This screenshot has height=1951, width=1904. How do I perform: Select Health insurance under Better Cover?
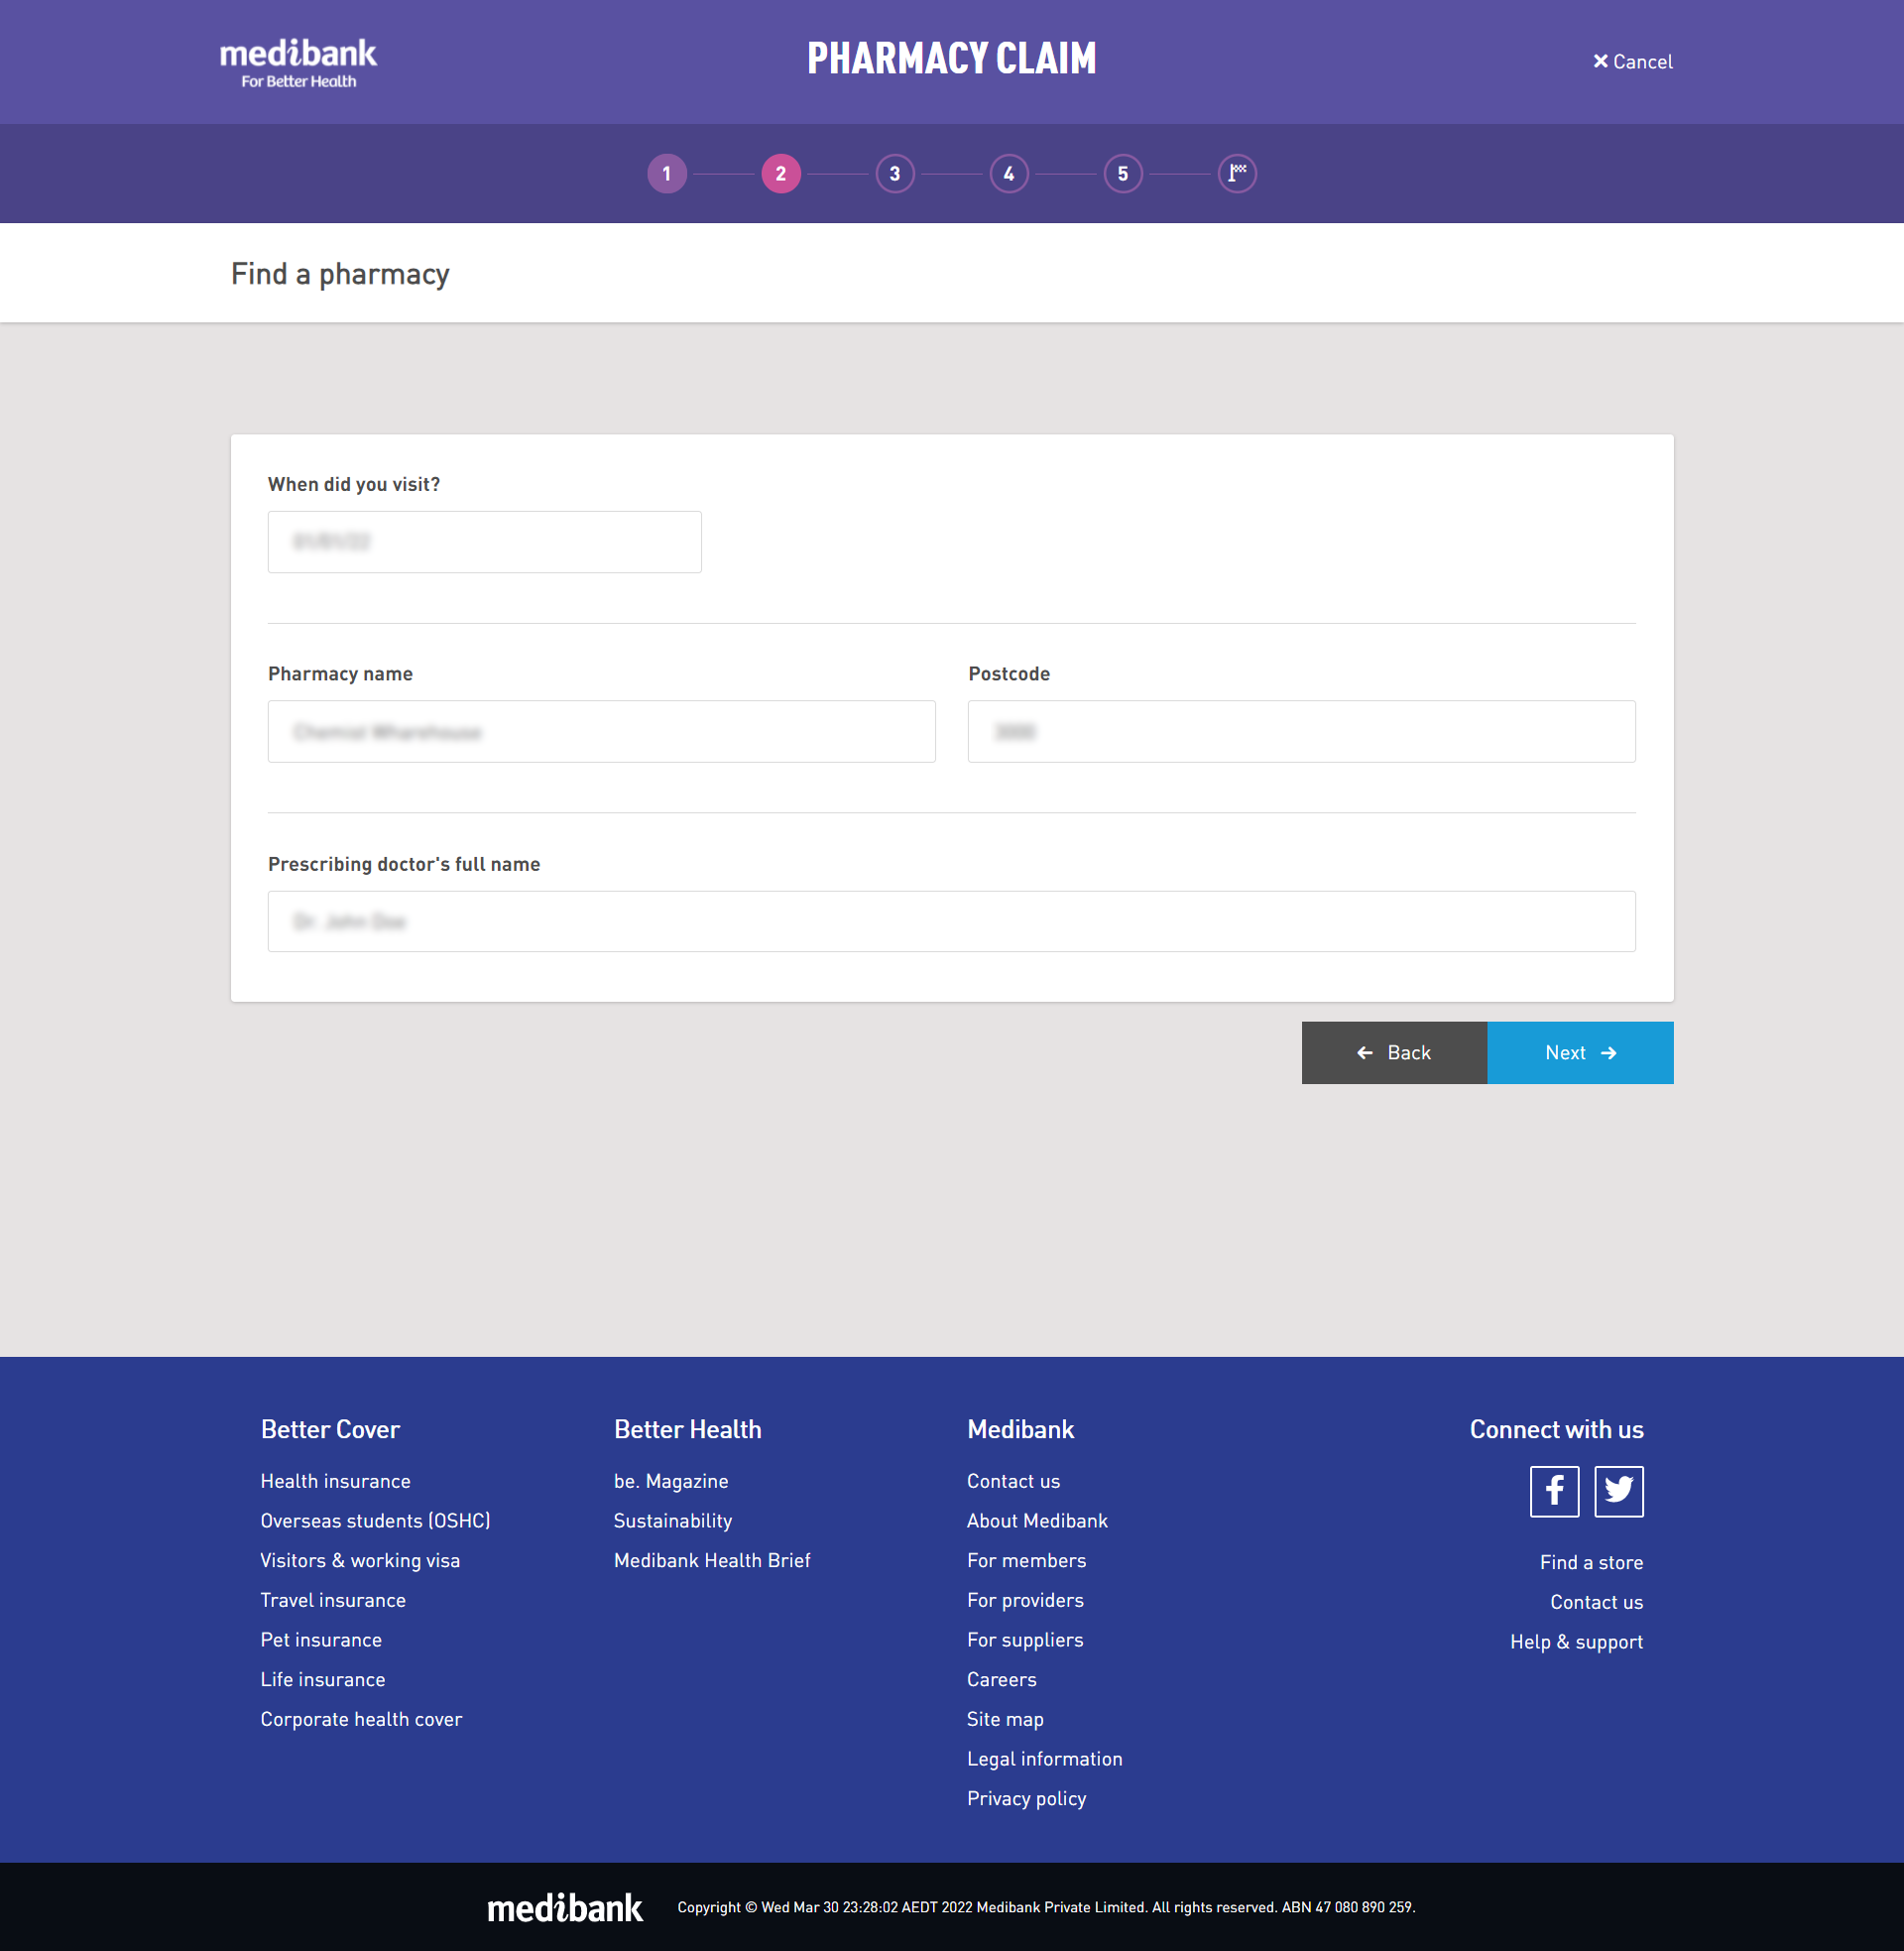tap(335, 1480)
